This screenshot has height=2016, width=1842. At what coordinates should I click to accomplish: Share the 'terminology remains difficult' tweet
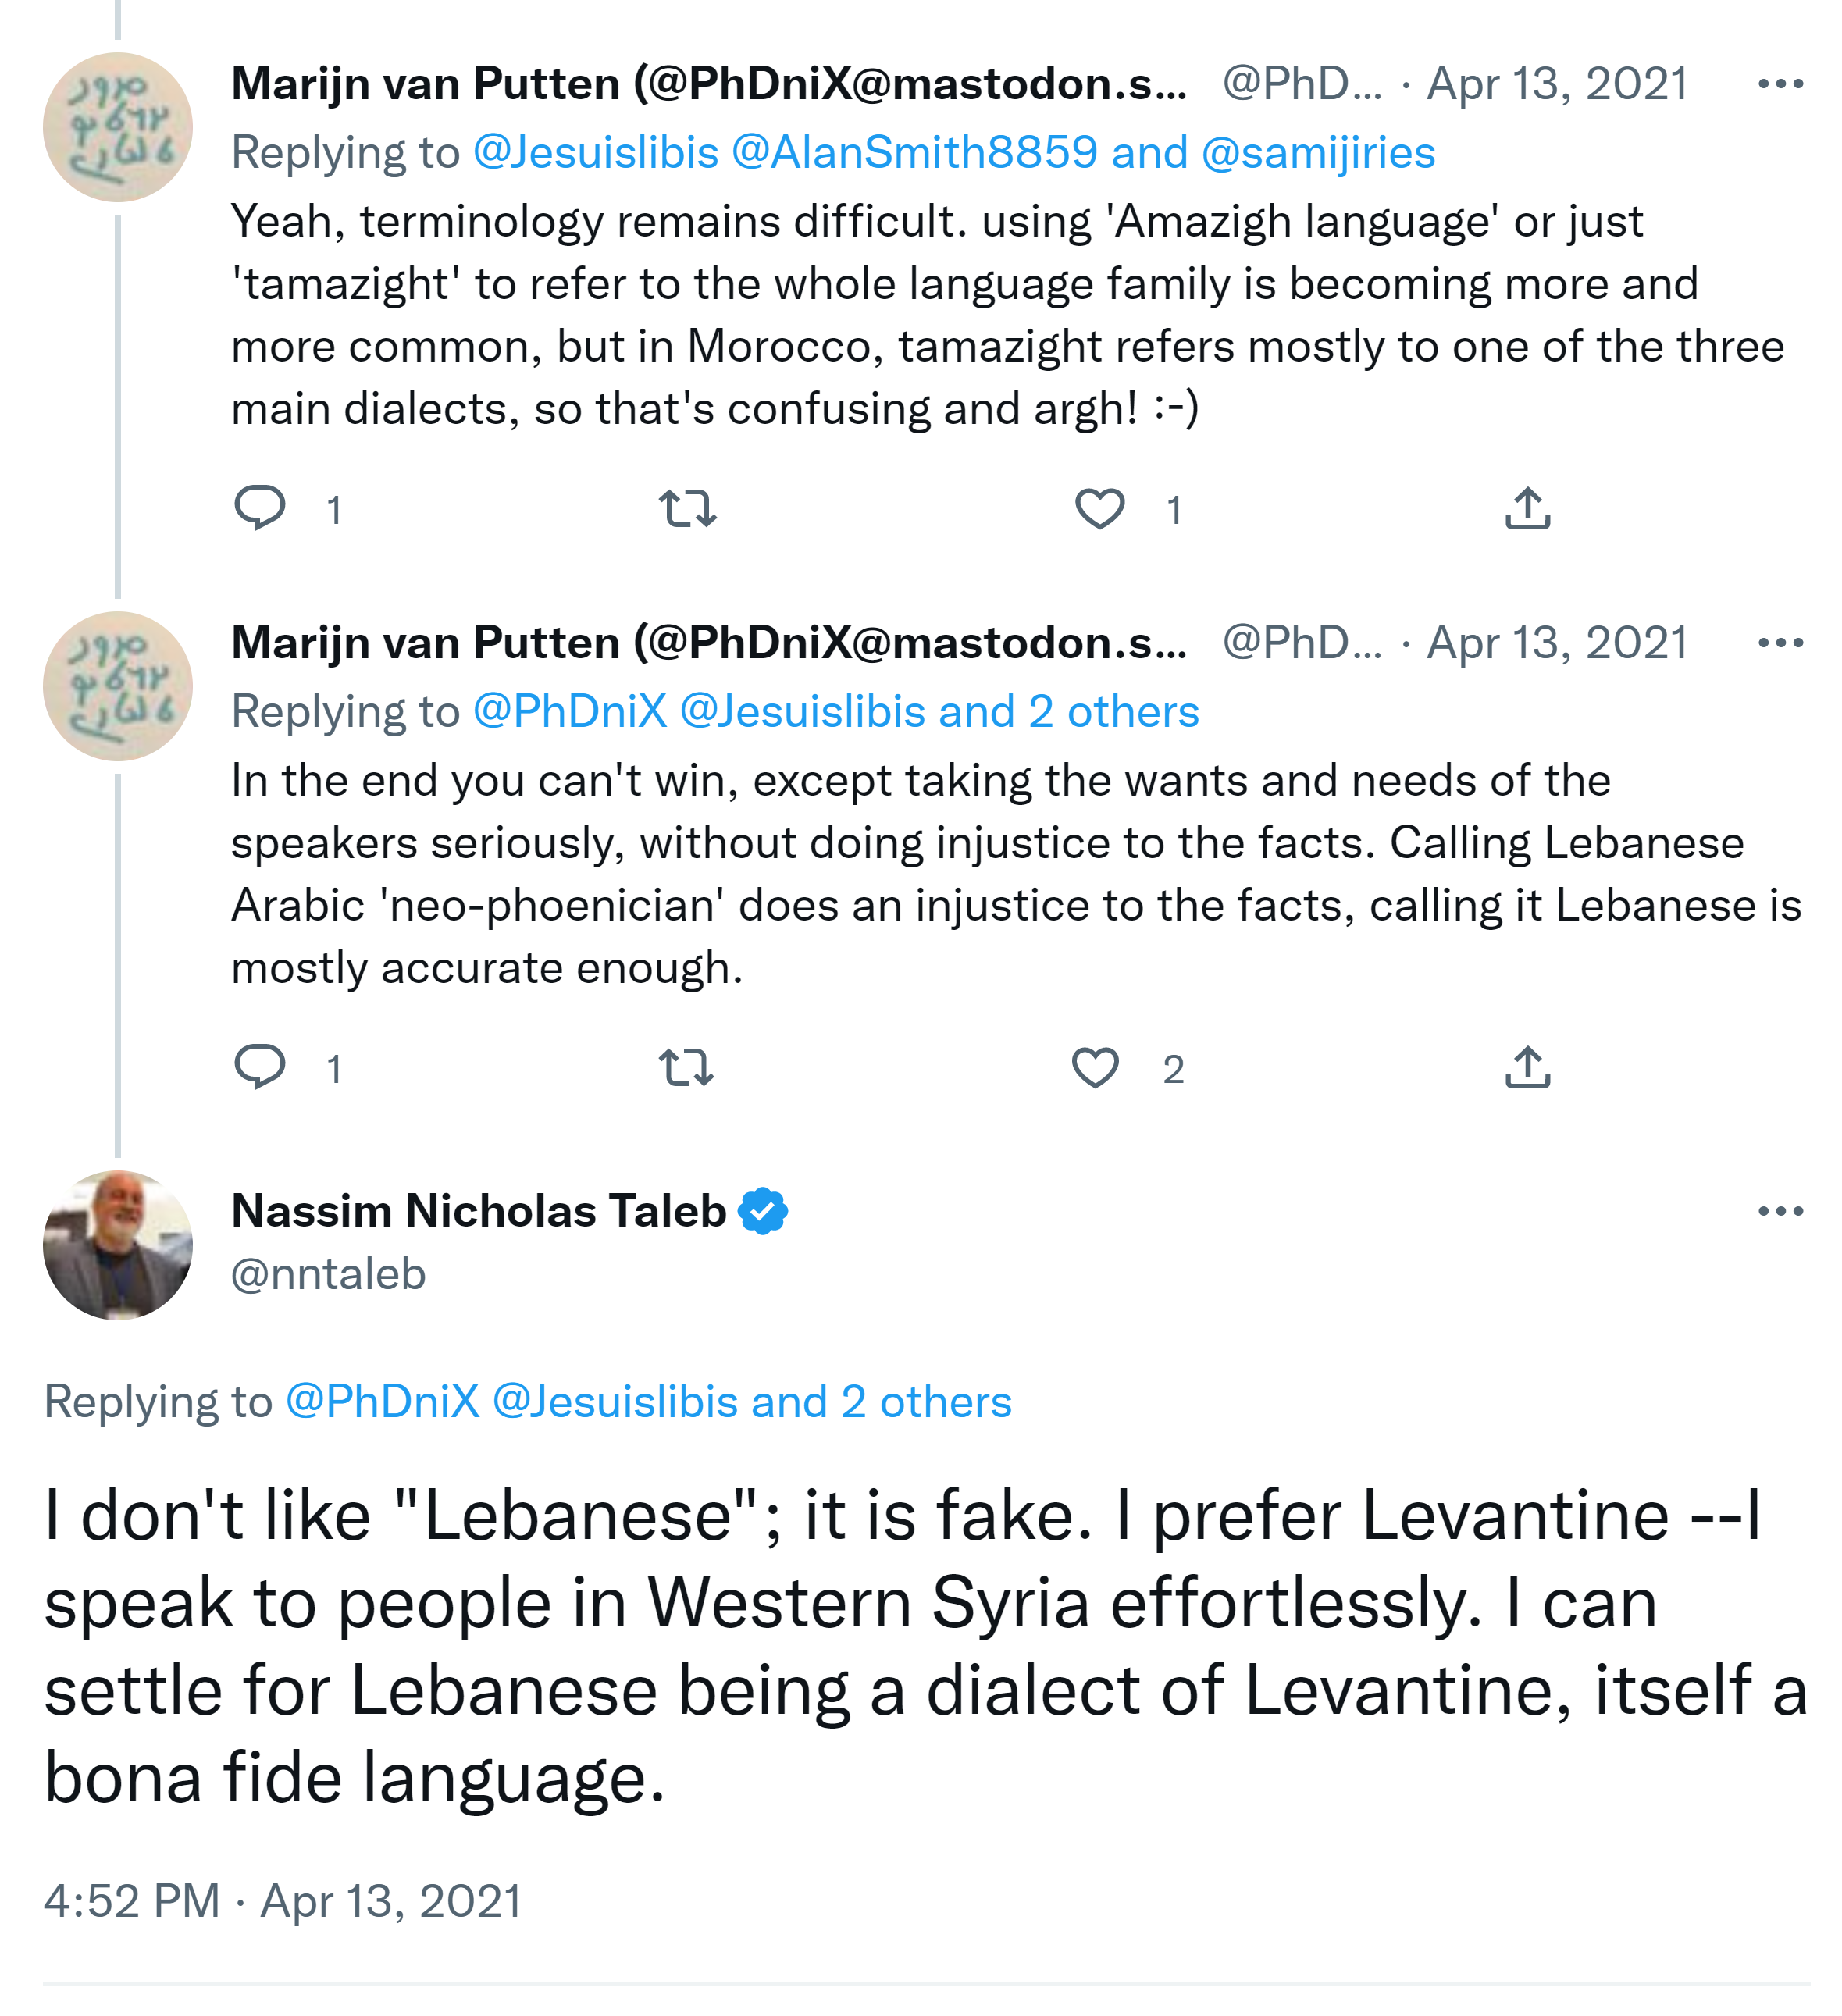(x=1527, y=508)
